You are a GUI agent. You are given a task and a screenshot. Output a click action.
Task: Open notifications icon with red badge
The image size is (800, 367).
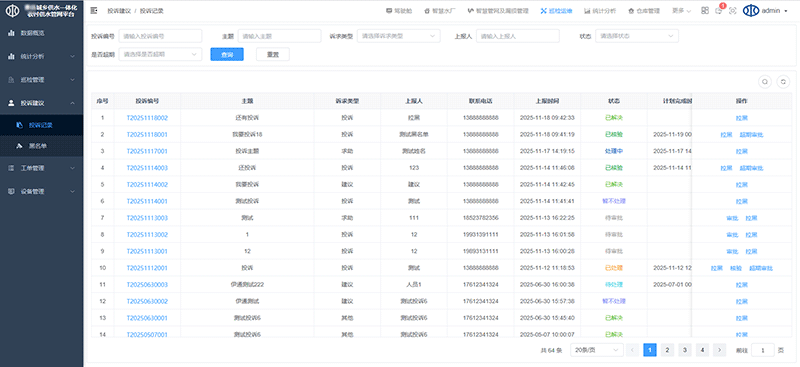coord(719,11)
